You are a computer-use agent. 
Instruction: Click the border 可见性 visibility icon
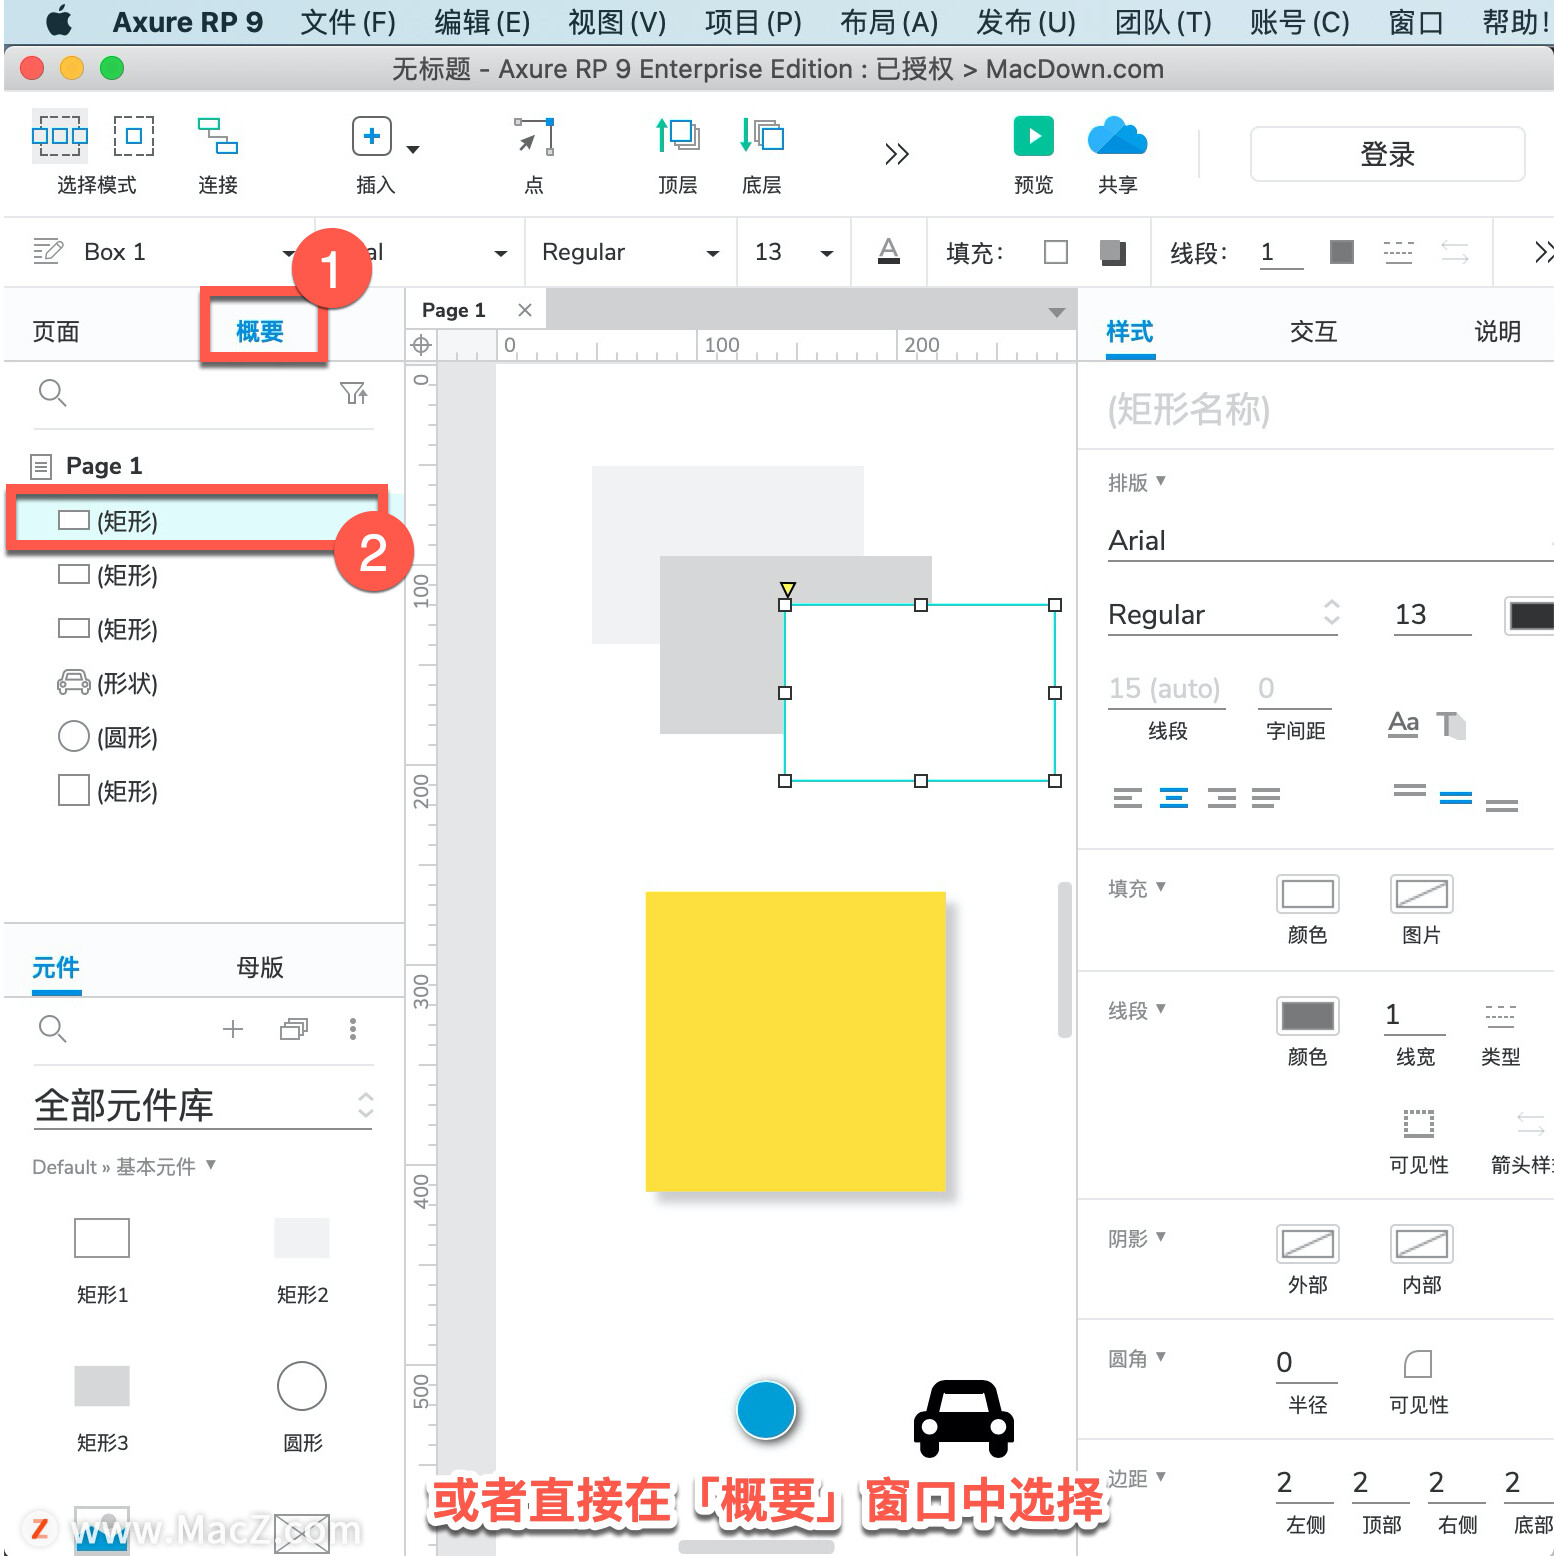coord(1418,1124)
